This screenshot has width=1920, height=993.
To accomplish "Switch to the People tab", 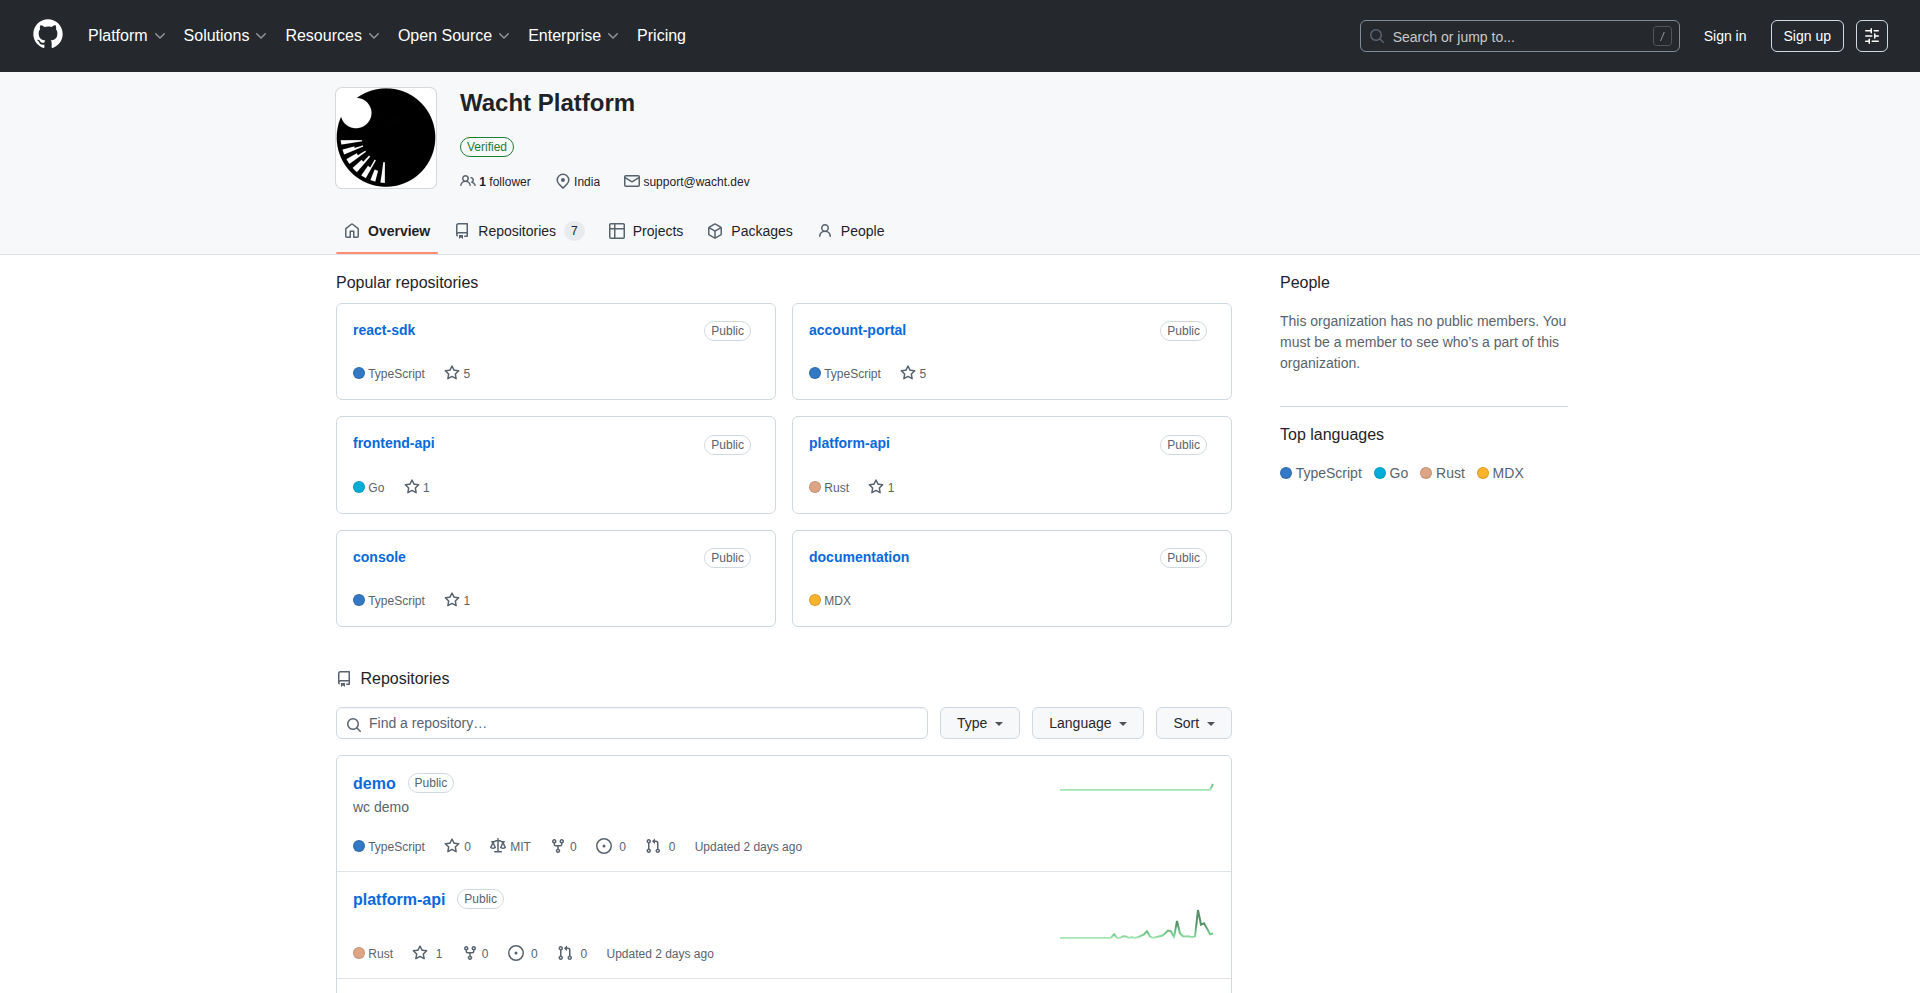I will [851, 231].
